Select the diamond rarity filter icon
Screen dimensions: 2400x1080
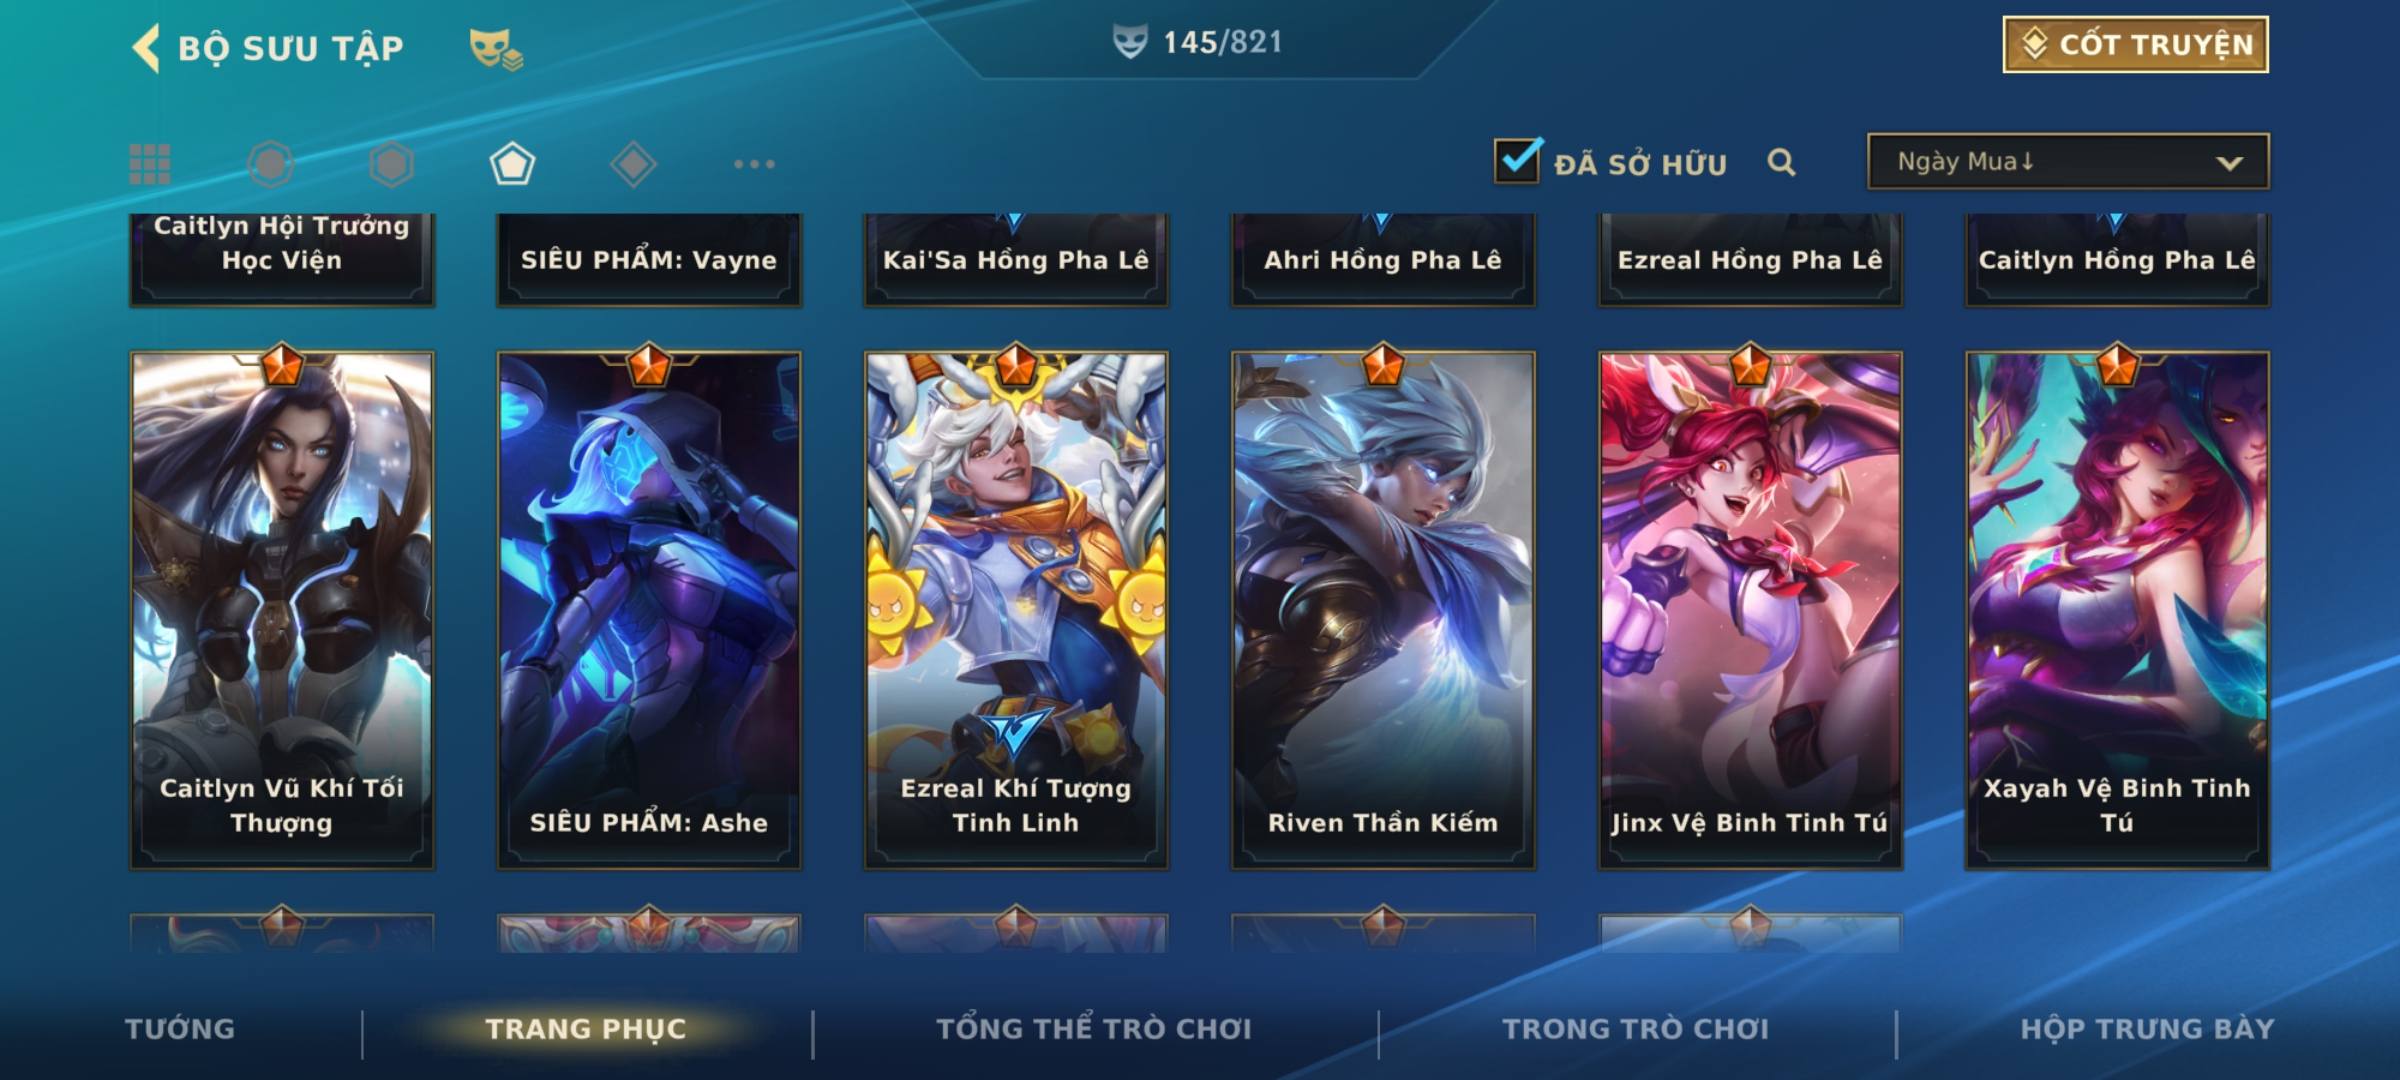pos(633,164)
